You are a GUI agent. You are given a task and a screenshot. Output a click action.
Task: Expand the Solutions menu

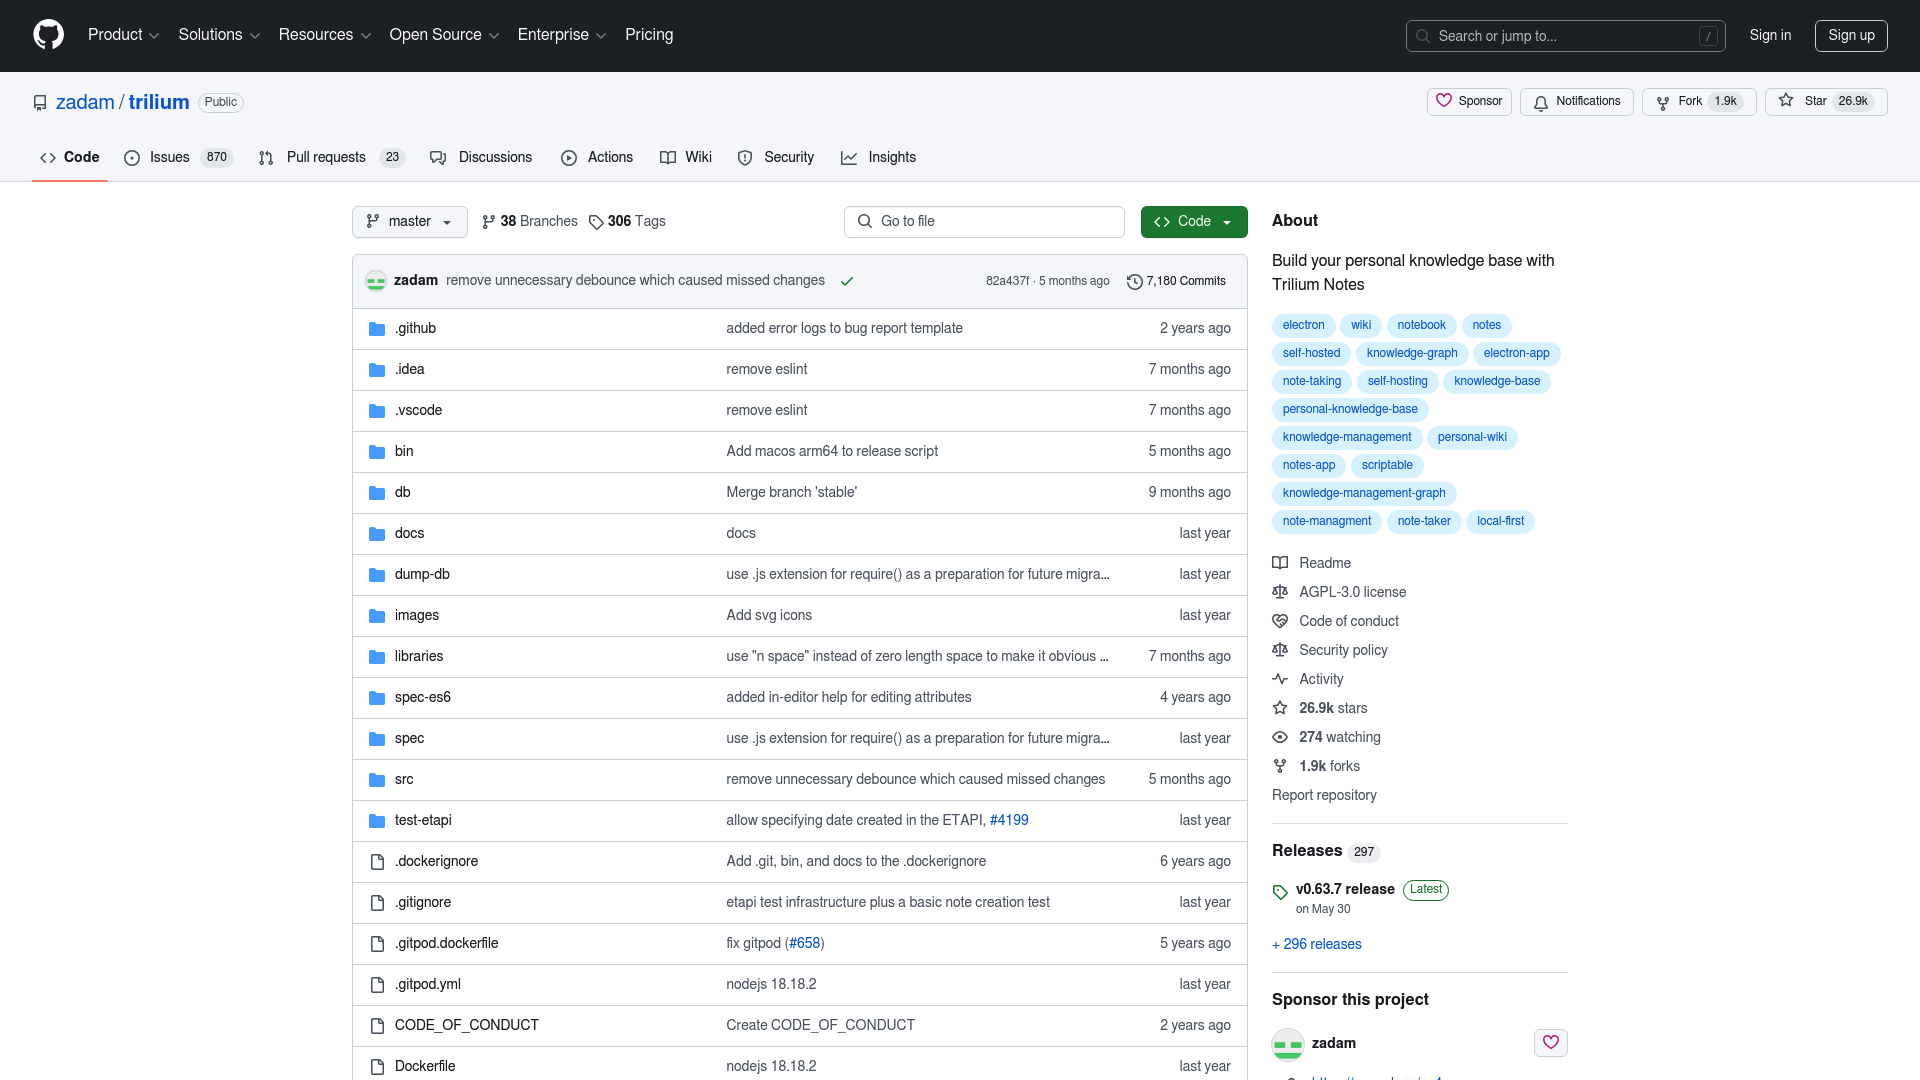pos(219,35)
